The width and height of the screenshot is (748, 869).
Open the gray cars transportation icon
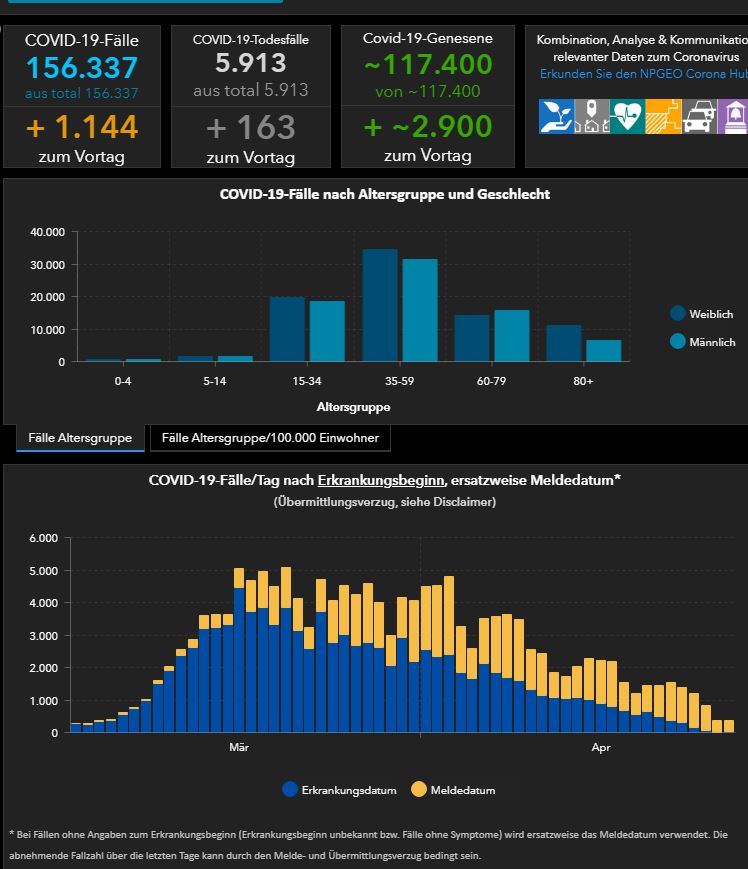[x=699, y=116]
